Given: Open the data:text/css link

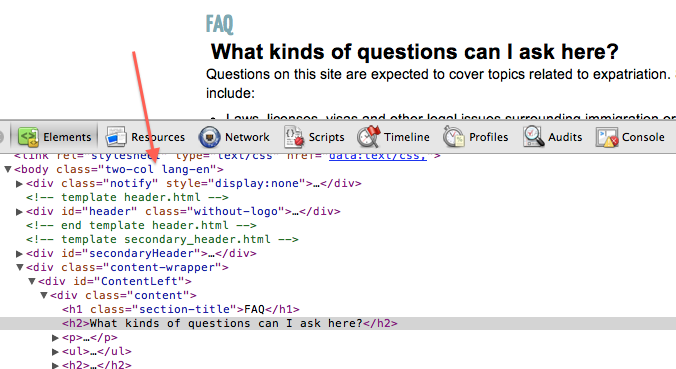Looking at the screenshot, I should [x=378, y=156].
